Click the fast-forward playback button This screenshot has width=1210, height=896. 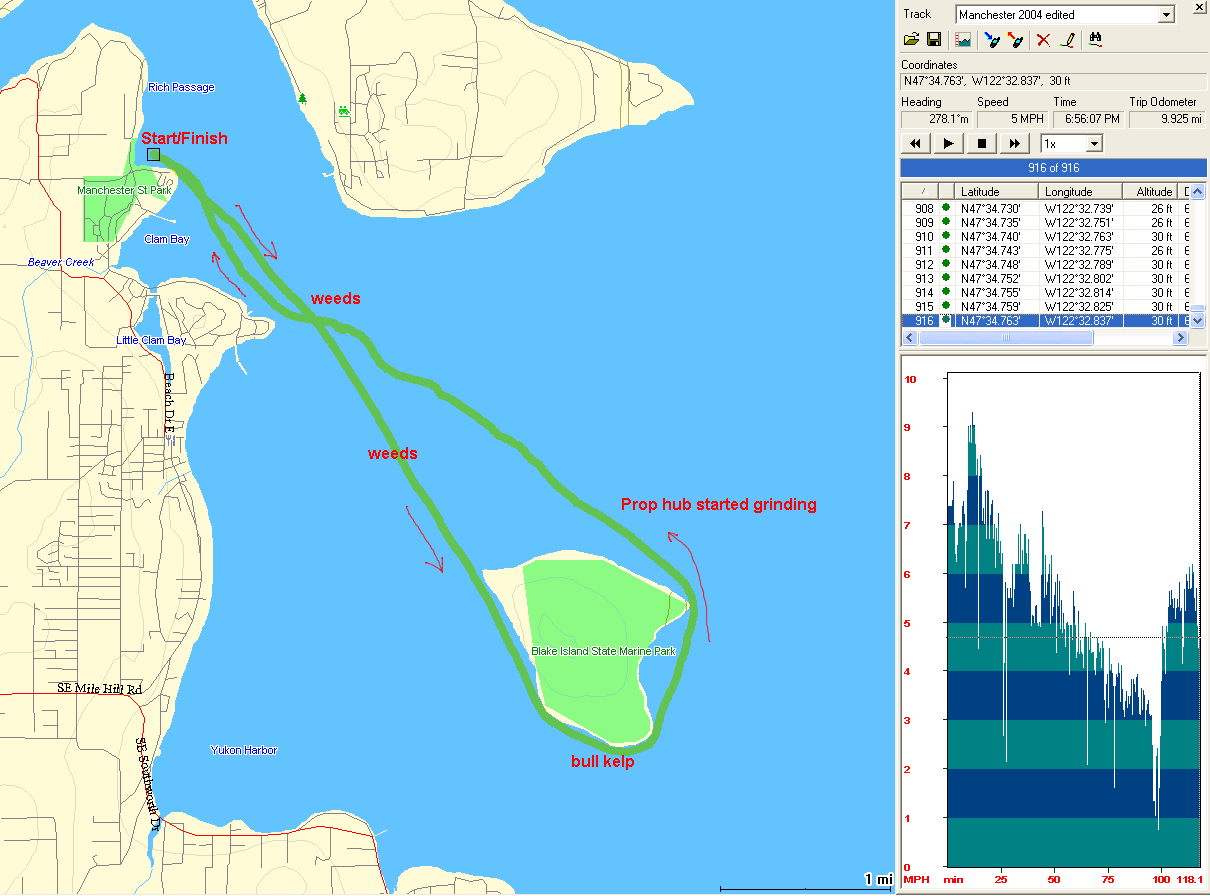(x=1016, y=144)
